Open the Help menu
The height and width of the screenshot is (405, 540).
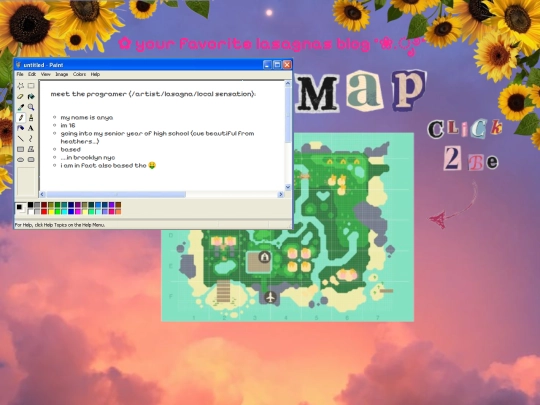tap(95, 74)
